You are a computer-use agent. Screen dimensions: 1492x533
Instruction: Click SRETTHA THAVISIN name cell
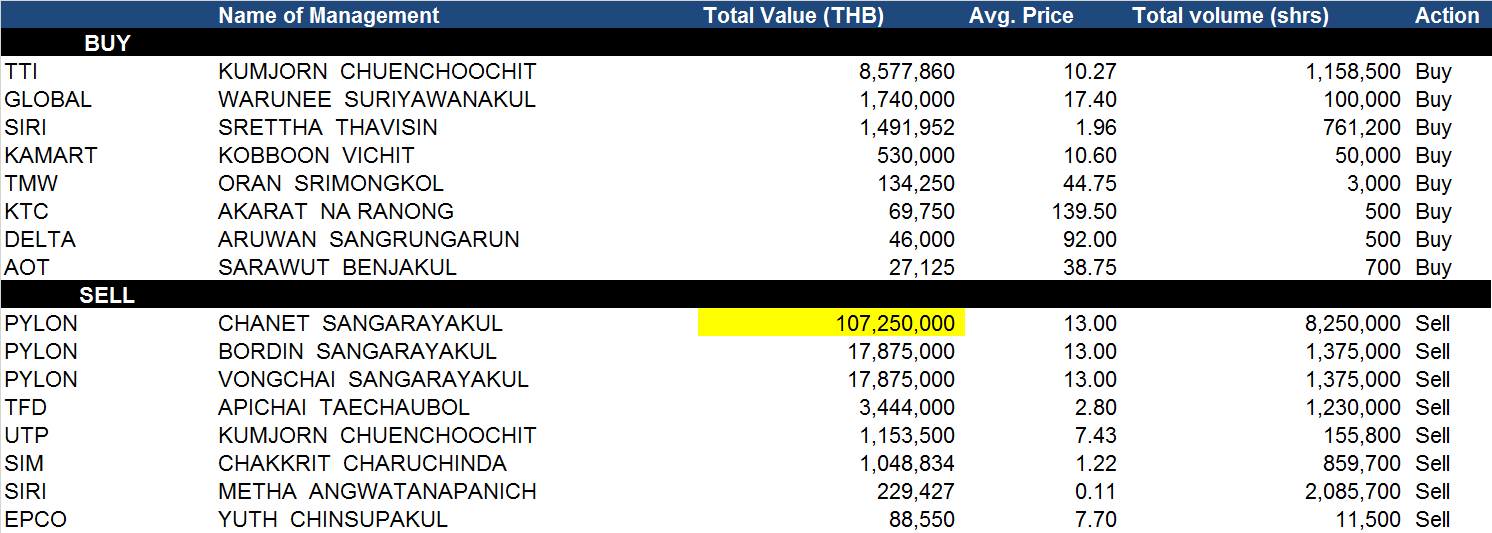tap(327, 127)
